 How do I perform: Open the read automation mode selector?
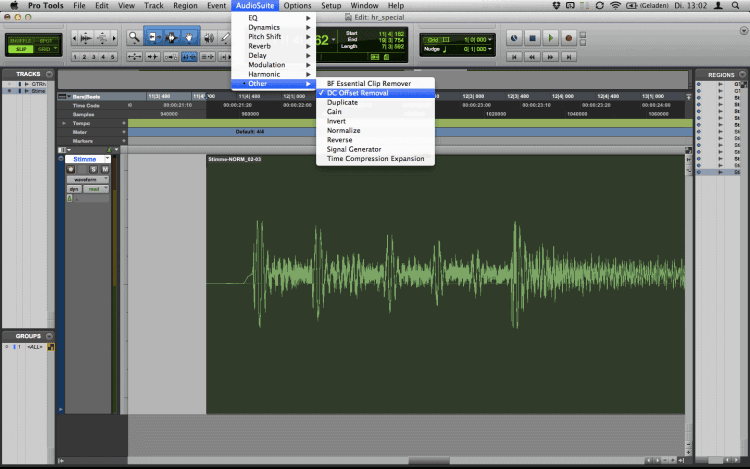pyautogui.click(x=96, y=189)
